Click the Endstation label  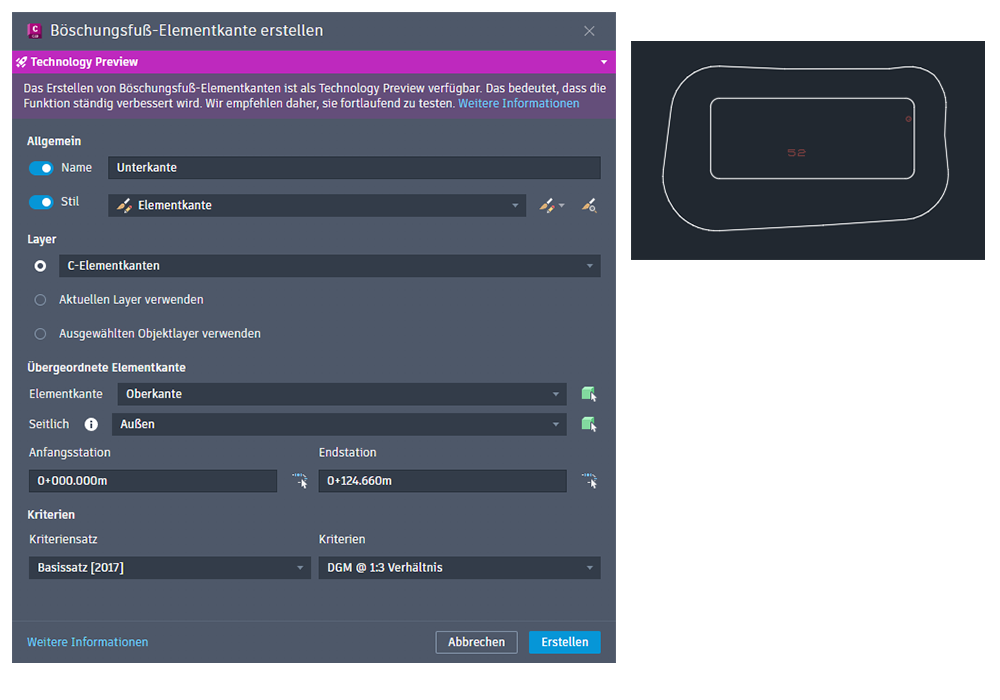[348, 453]
